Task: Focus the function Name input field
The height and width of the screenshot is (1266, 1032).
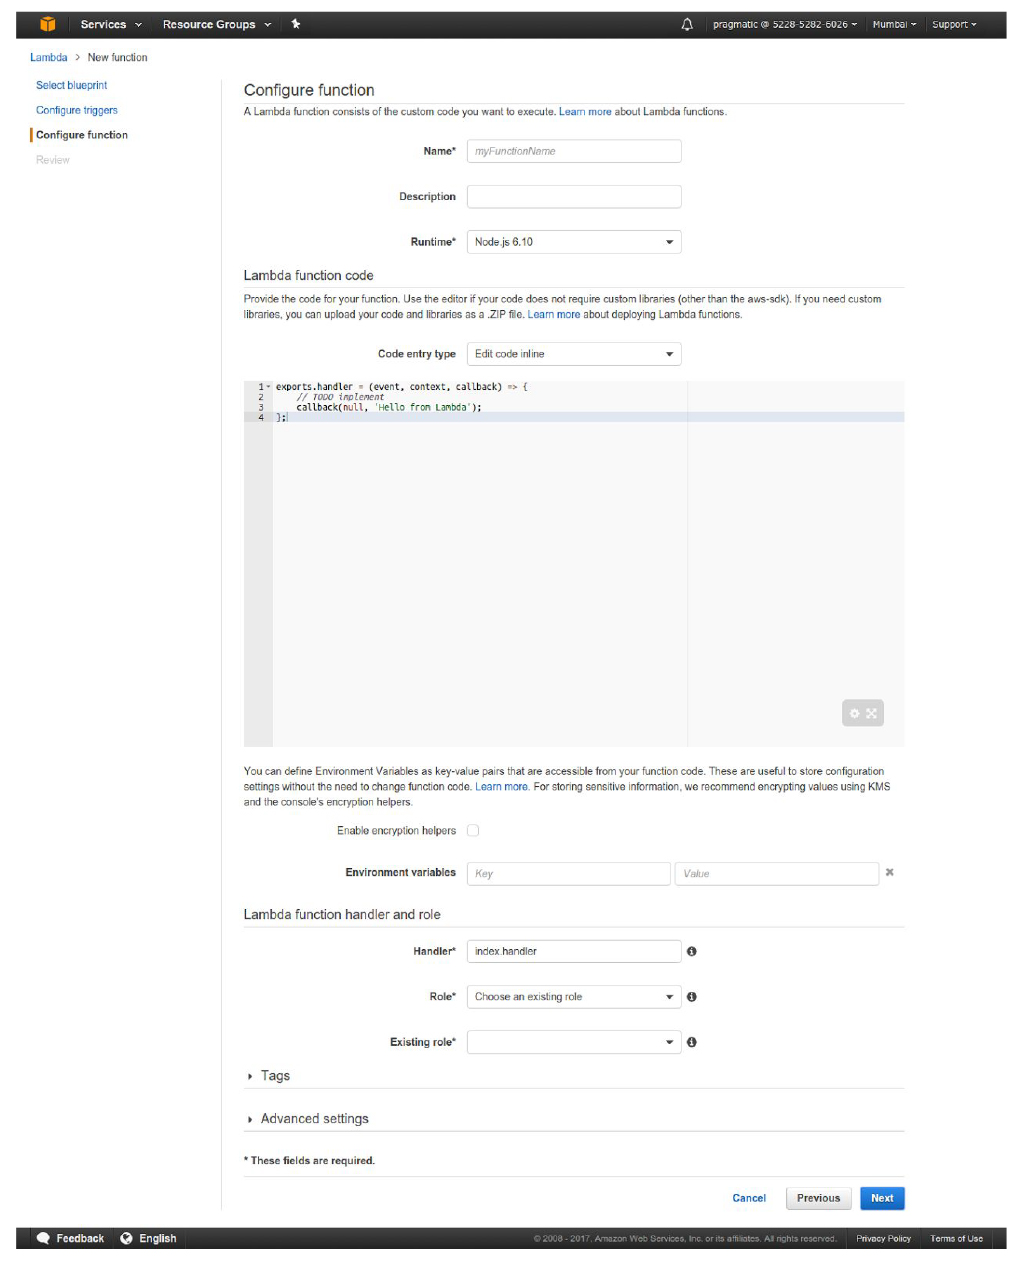Action: coord(574,151)
